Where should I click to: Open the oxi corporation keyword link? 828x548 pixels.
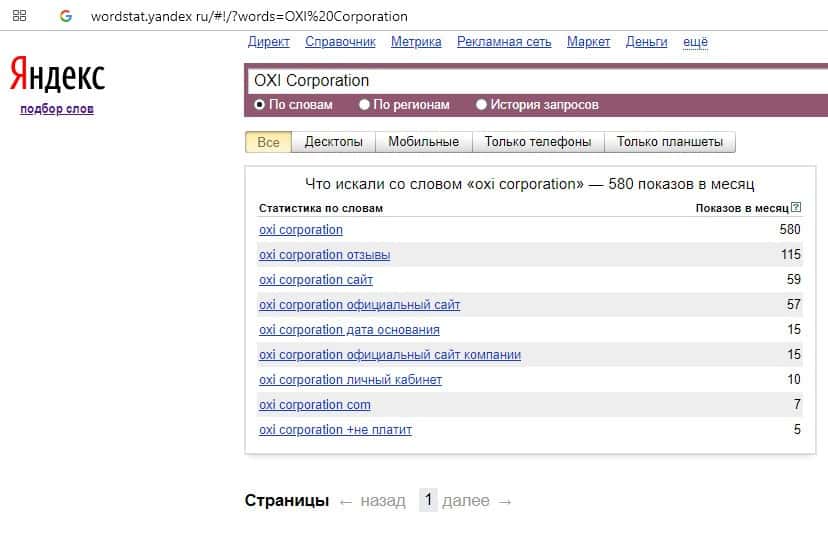pos(300,230)
